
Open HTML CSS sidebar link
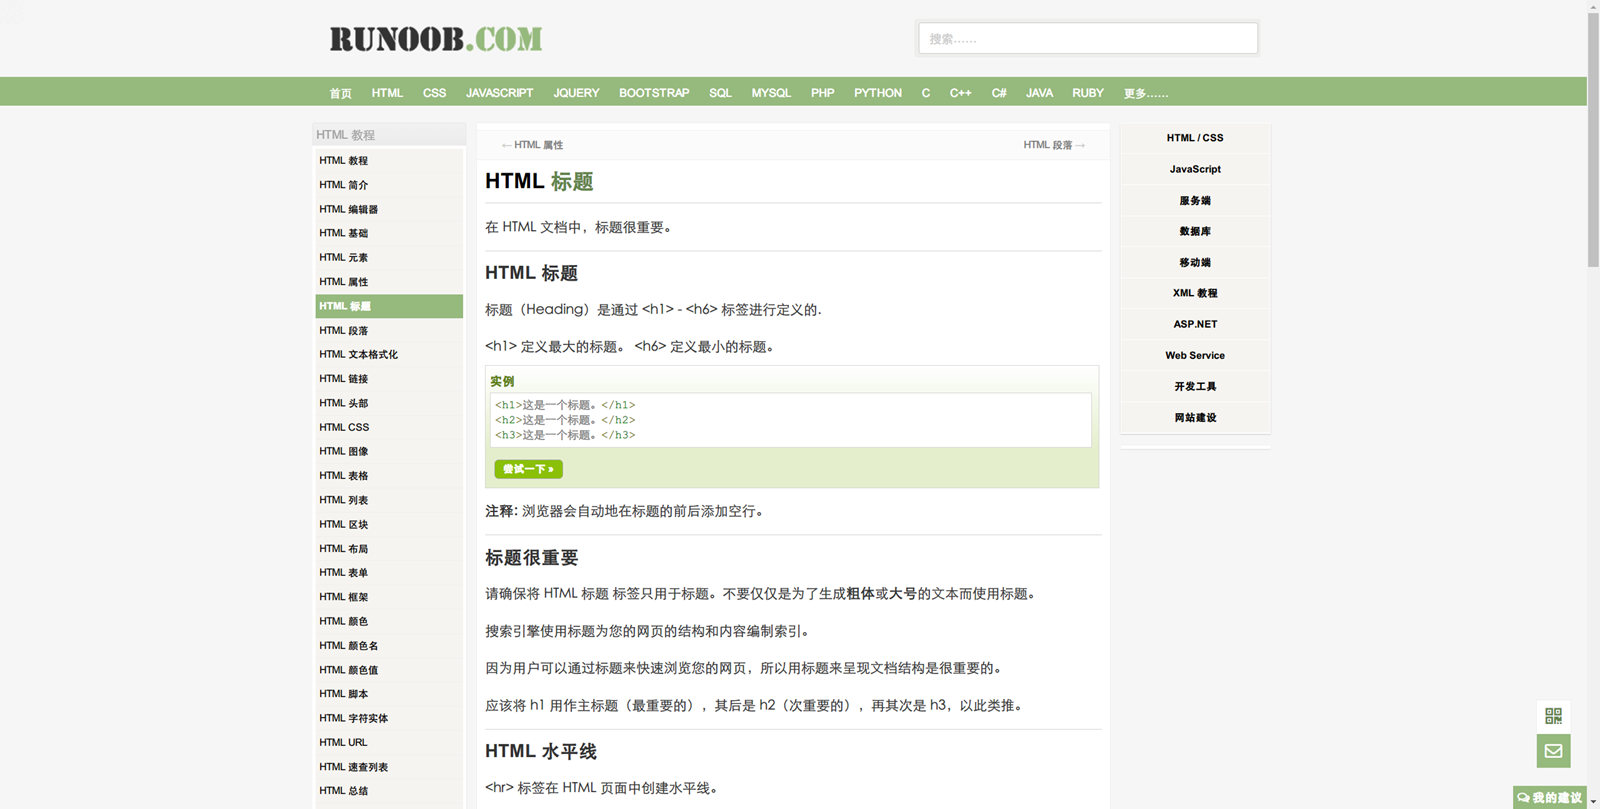coord(389,427)
